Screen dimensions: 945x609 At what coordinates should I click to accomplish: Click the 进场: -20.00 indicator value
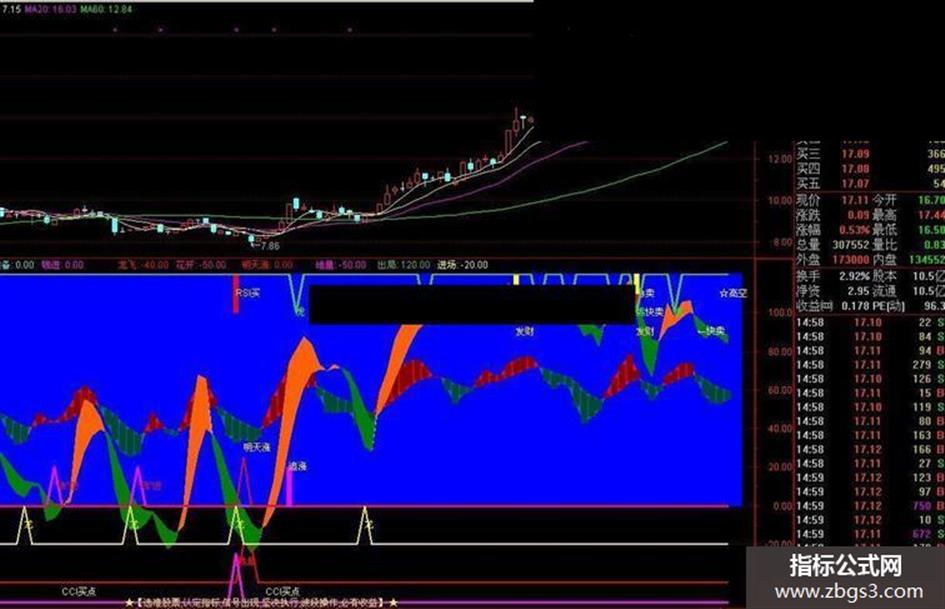tap(463, 265)
